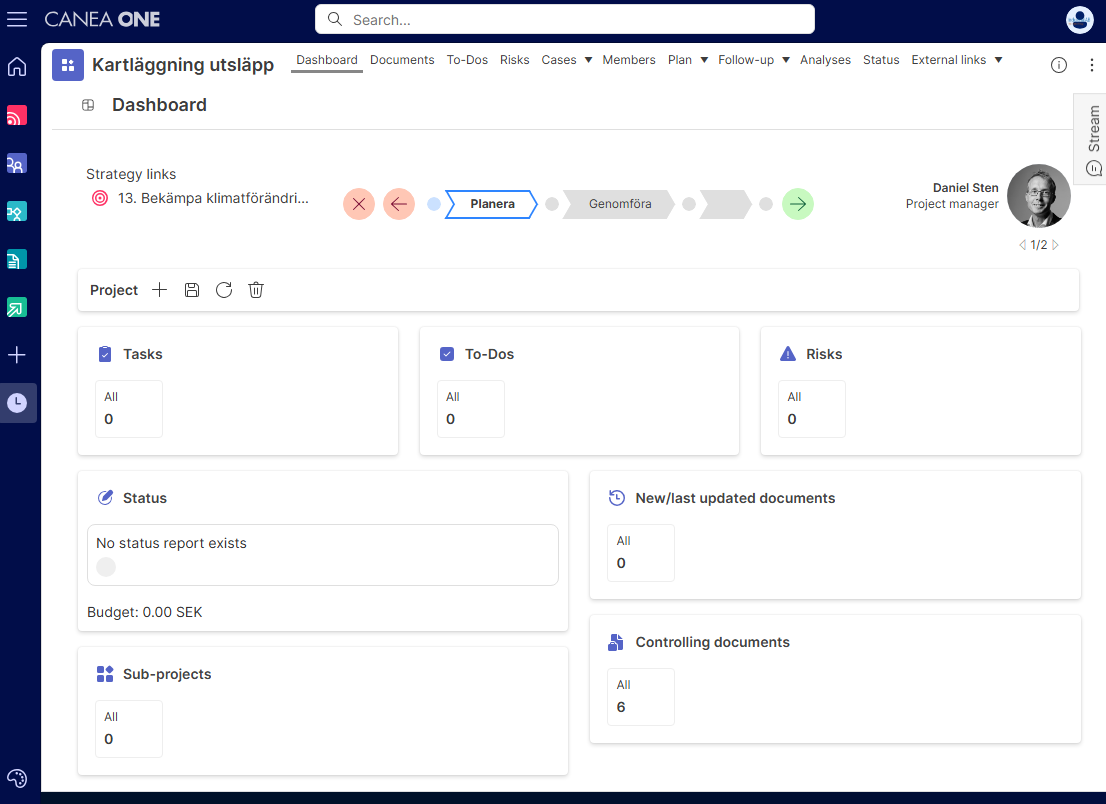Open the three-dot more options menu
Viewport: 1106px width, 804px height.
point(1091,65)
